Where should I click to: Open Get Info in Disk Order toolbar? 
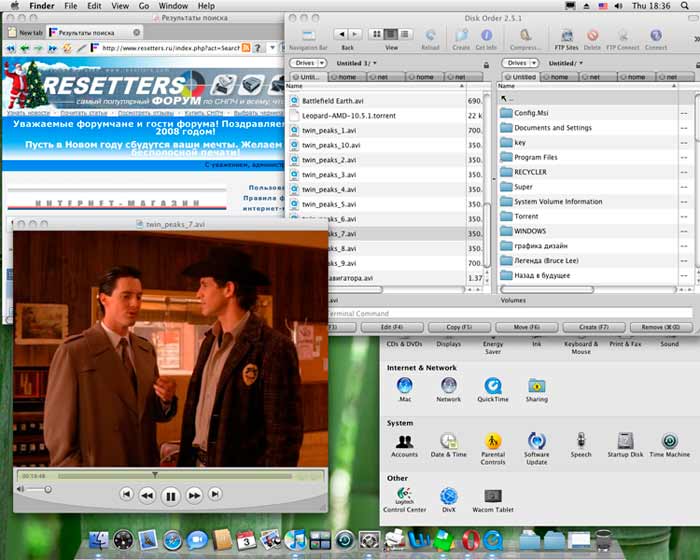click(x=486, y=35)
